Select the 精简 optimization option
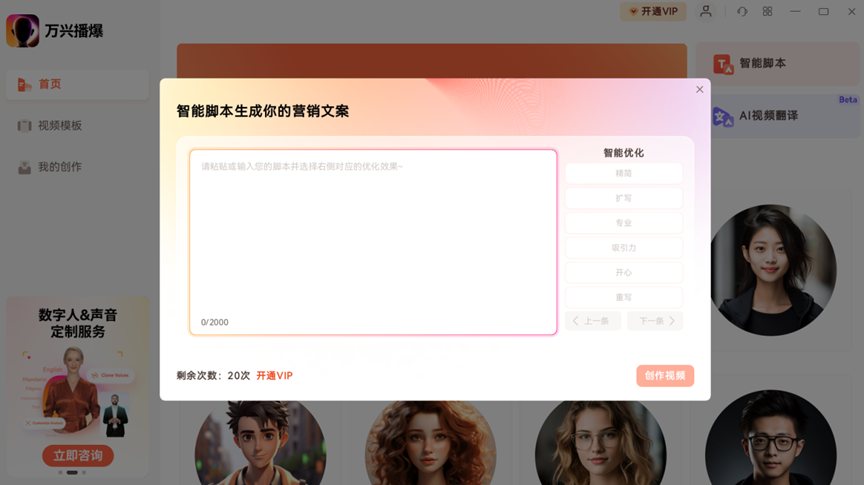Screen dimensions: 864x485 click(624, 173)
